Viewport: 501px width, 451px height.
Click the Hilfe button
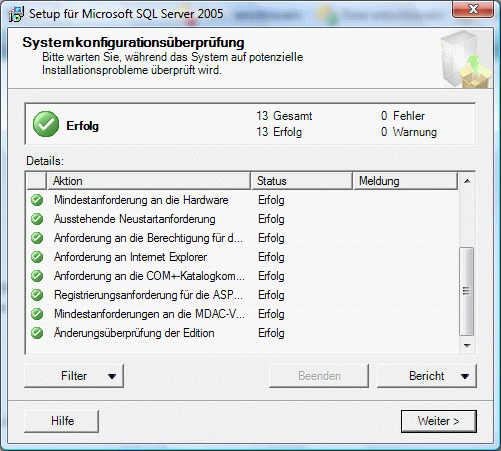[62, 421]
